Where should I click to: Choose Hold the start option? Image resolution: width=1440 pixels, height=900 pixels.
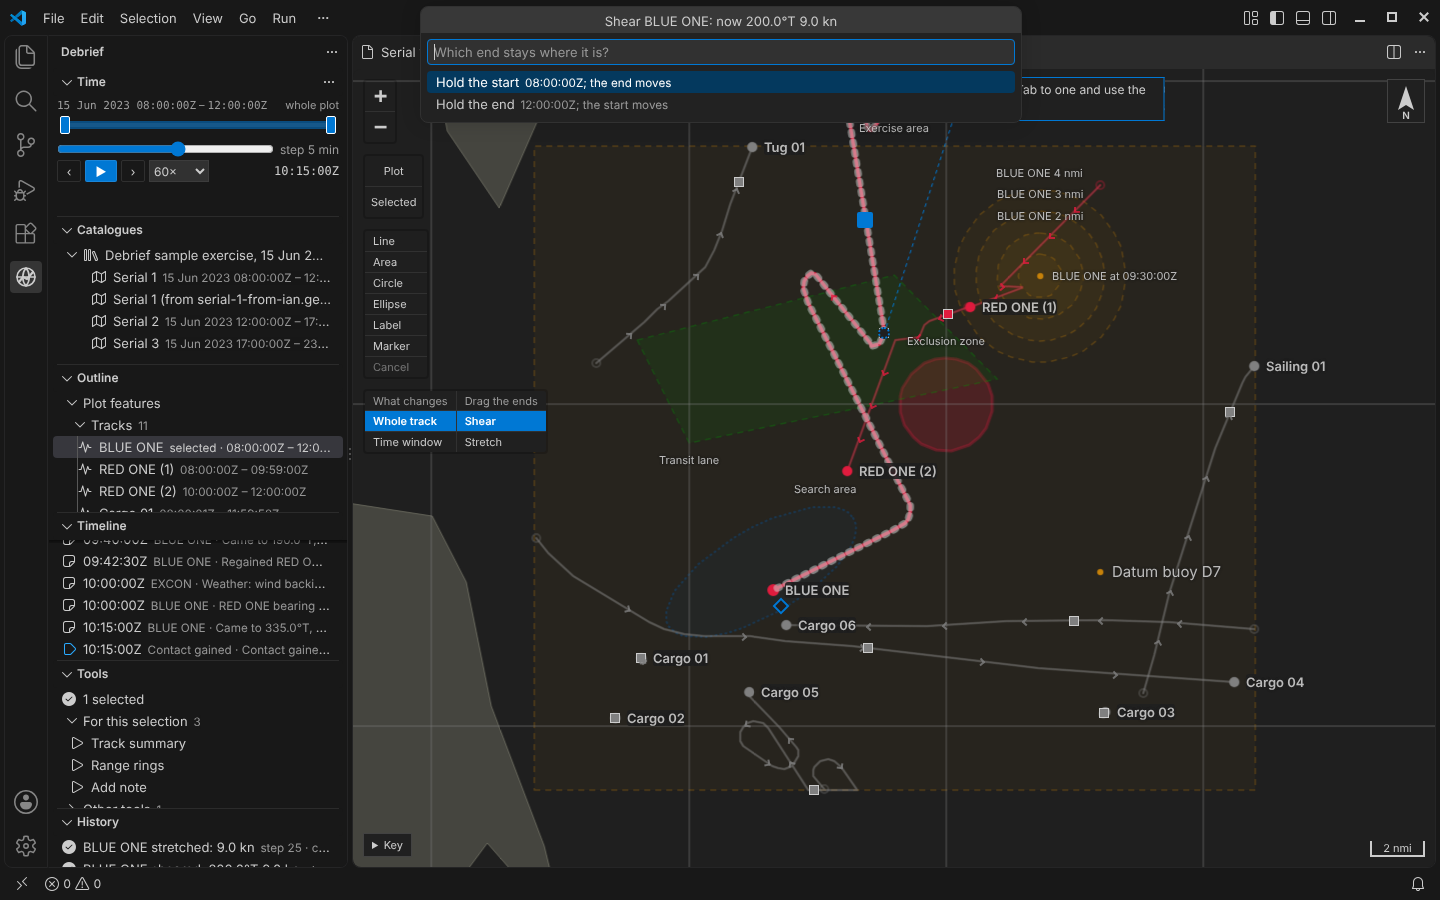coord(720,83)
